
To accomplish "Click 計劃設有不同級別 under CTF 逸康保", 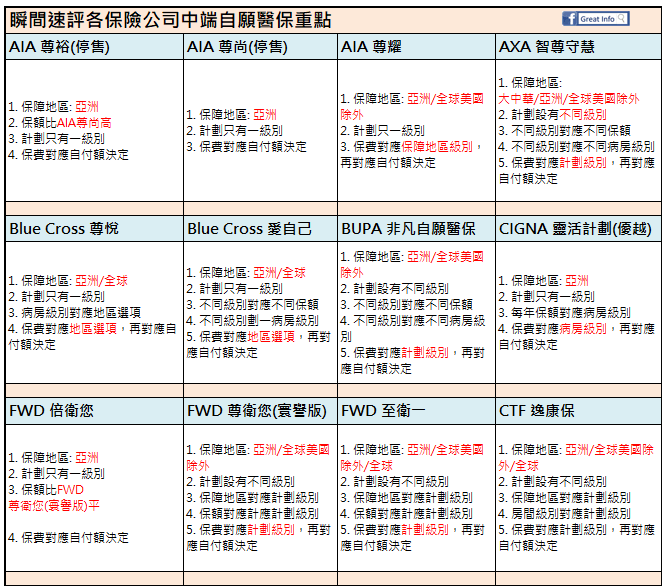I will click(x=559, y=482).
